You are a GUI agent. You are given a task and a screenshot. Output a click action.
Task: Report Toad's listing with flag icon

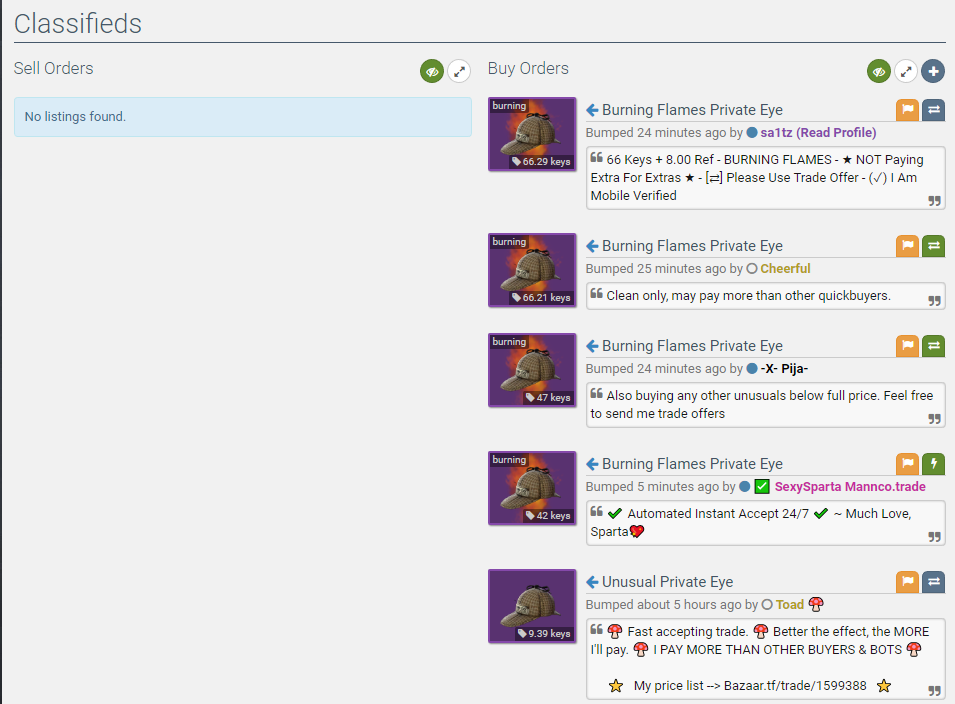coord(907,582)
